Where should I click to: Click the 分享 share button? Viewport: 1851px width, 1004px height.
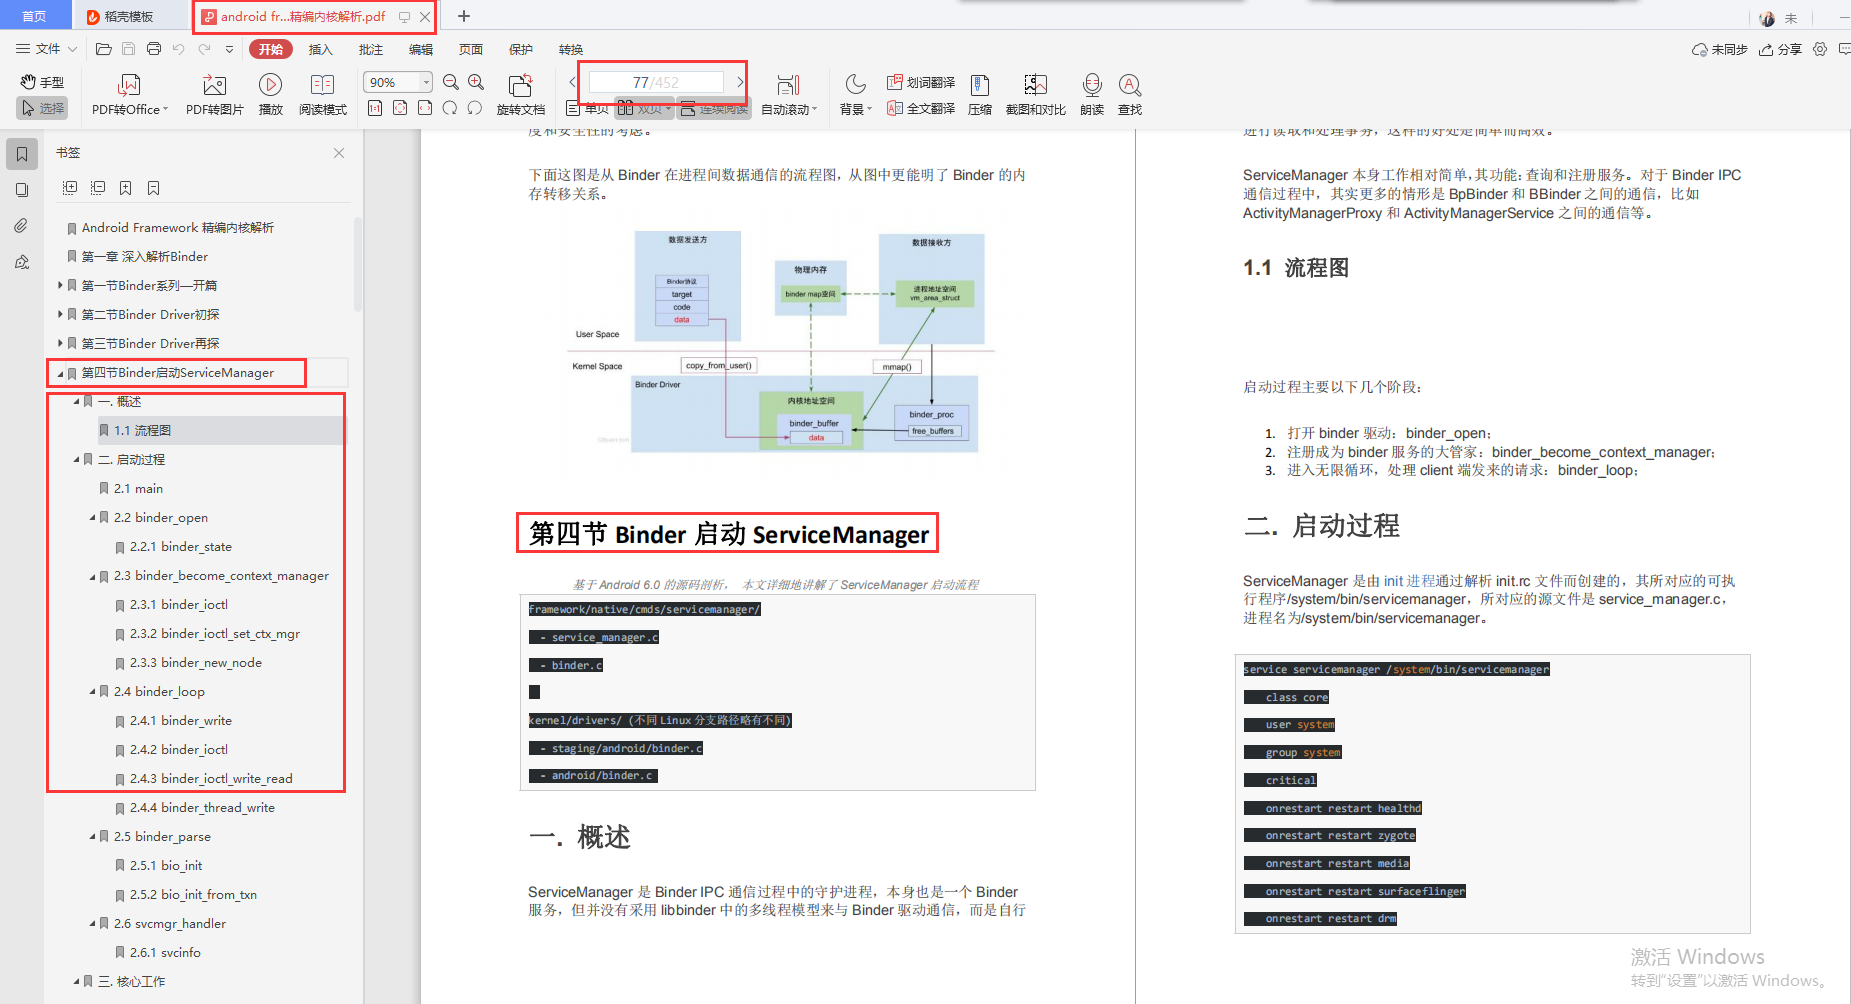click(x=1780, y=49)
